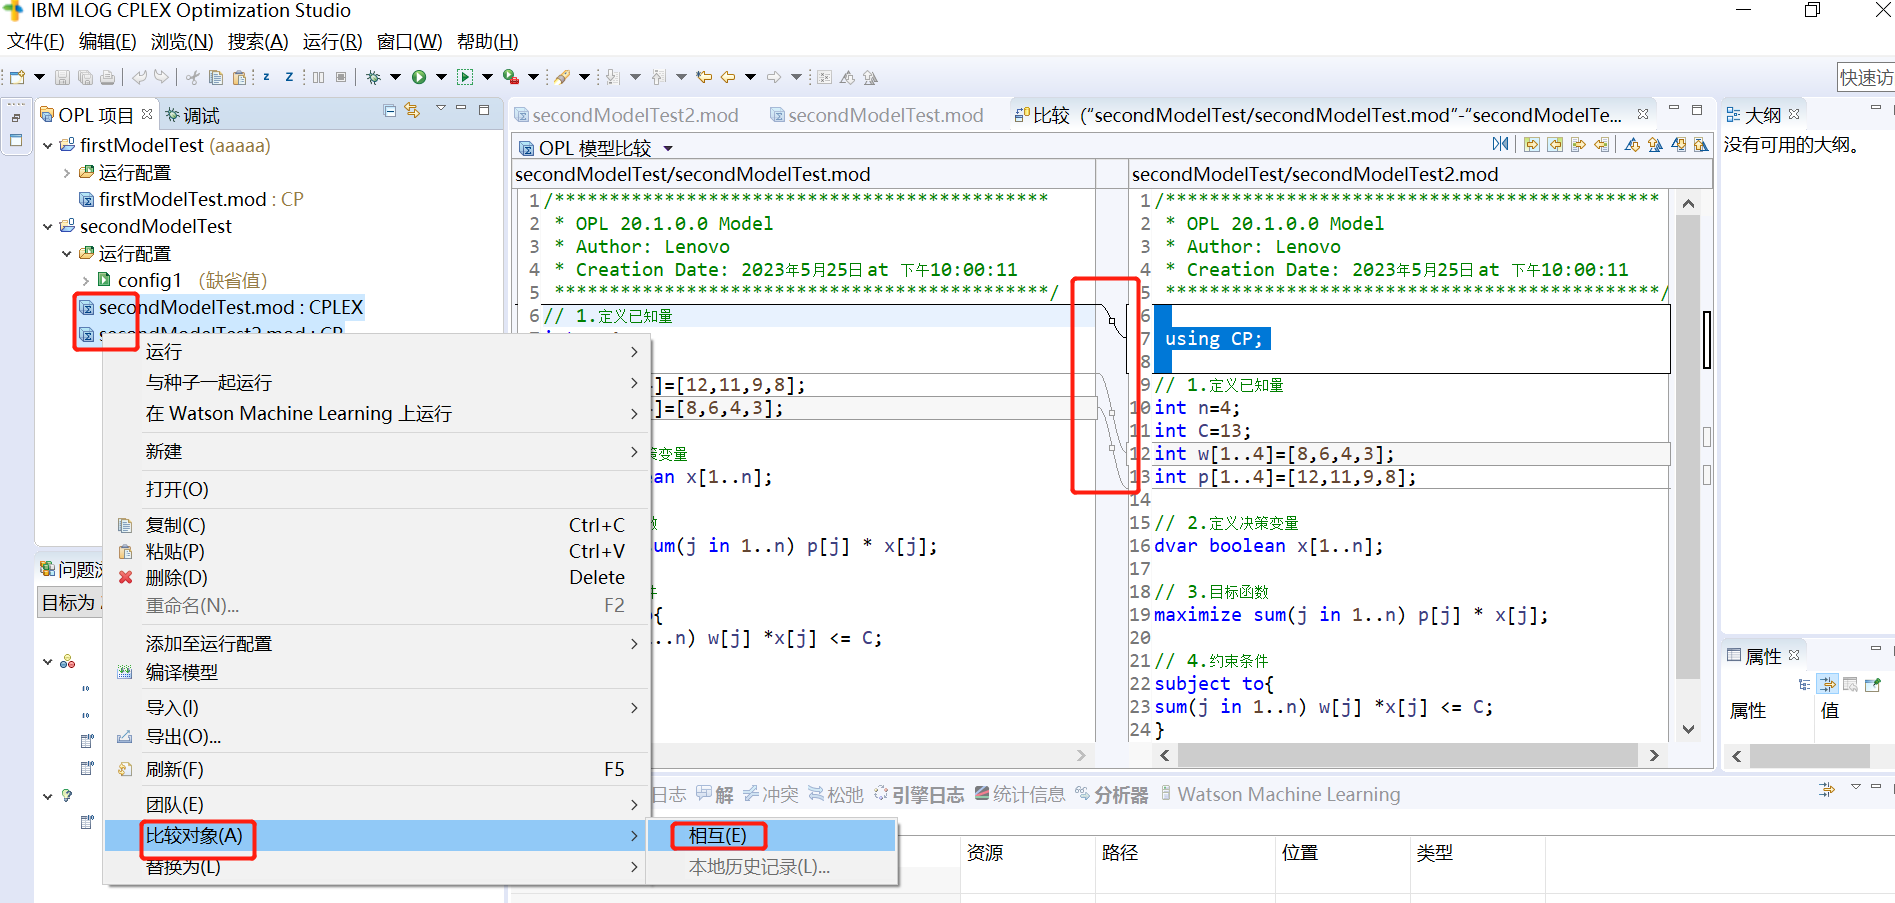The width and height of the screenshot is (1895, 903).
Task: Close the 比较 compare editor tab
Action: pyautogui.click(x=1643, y=114)
